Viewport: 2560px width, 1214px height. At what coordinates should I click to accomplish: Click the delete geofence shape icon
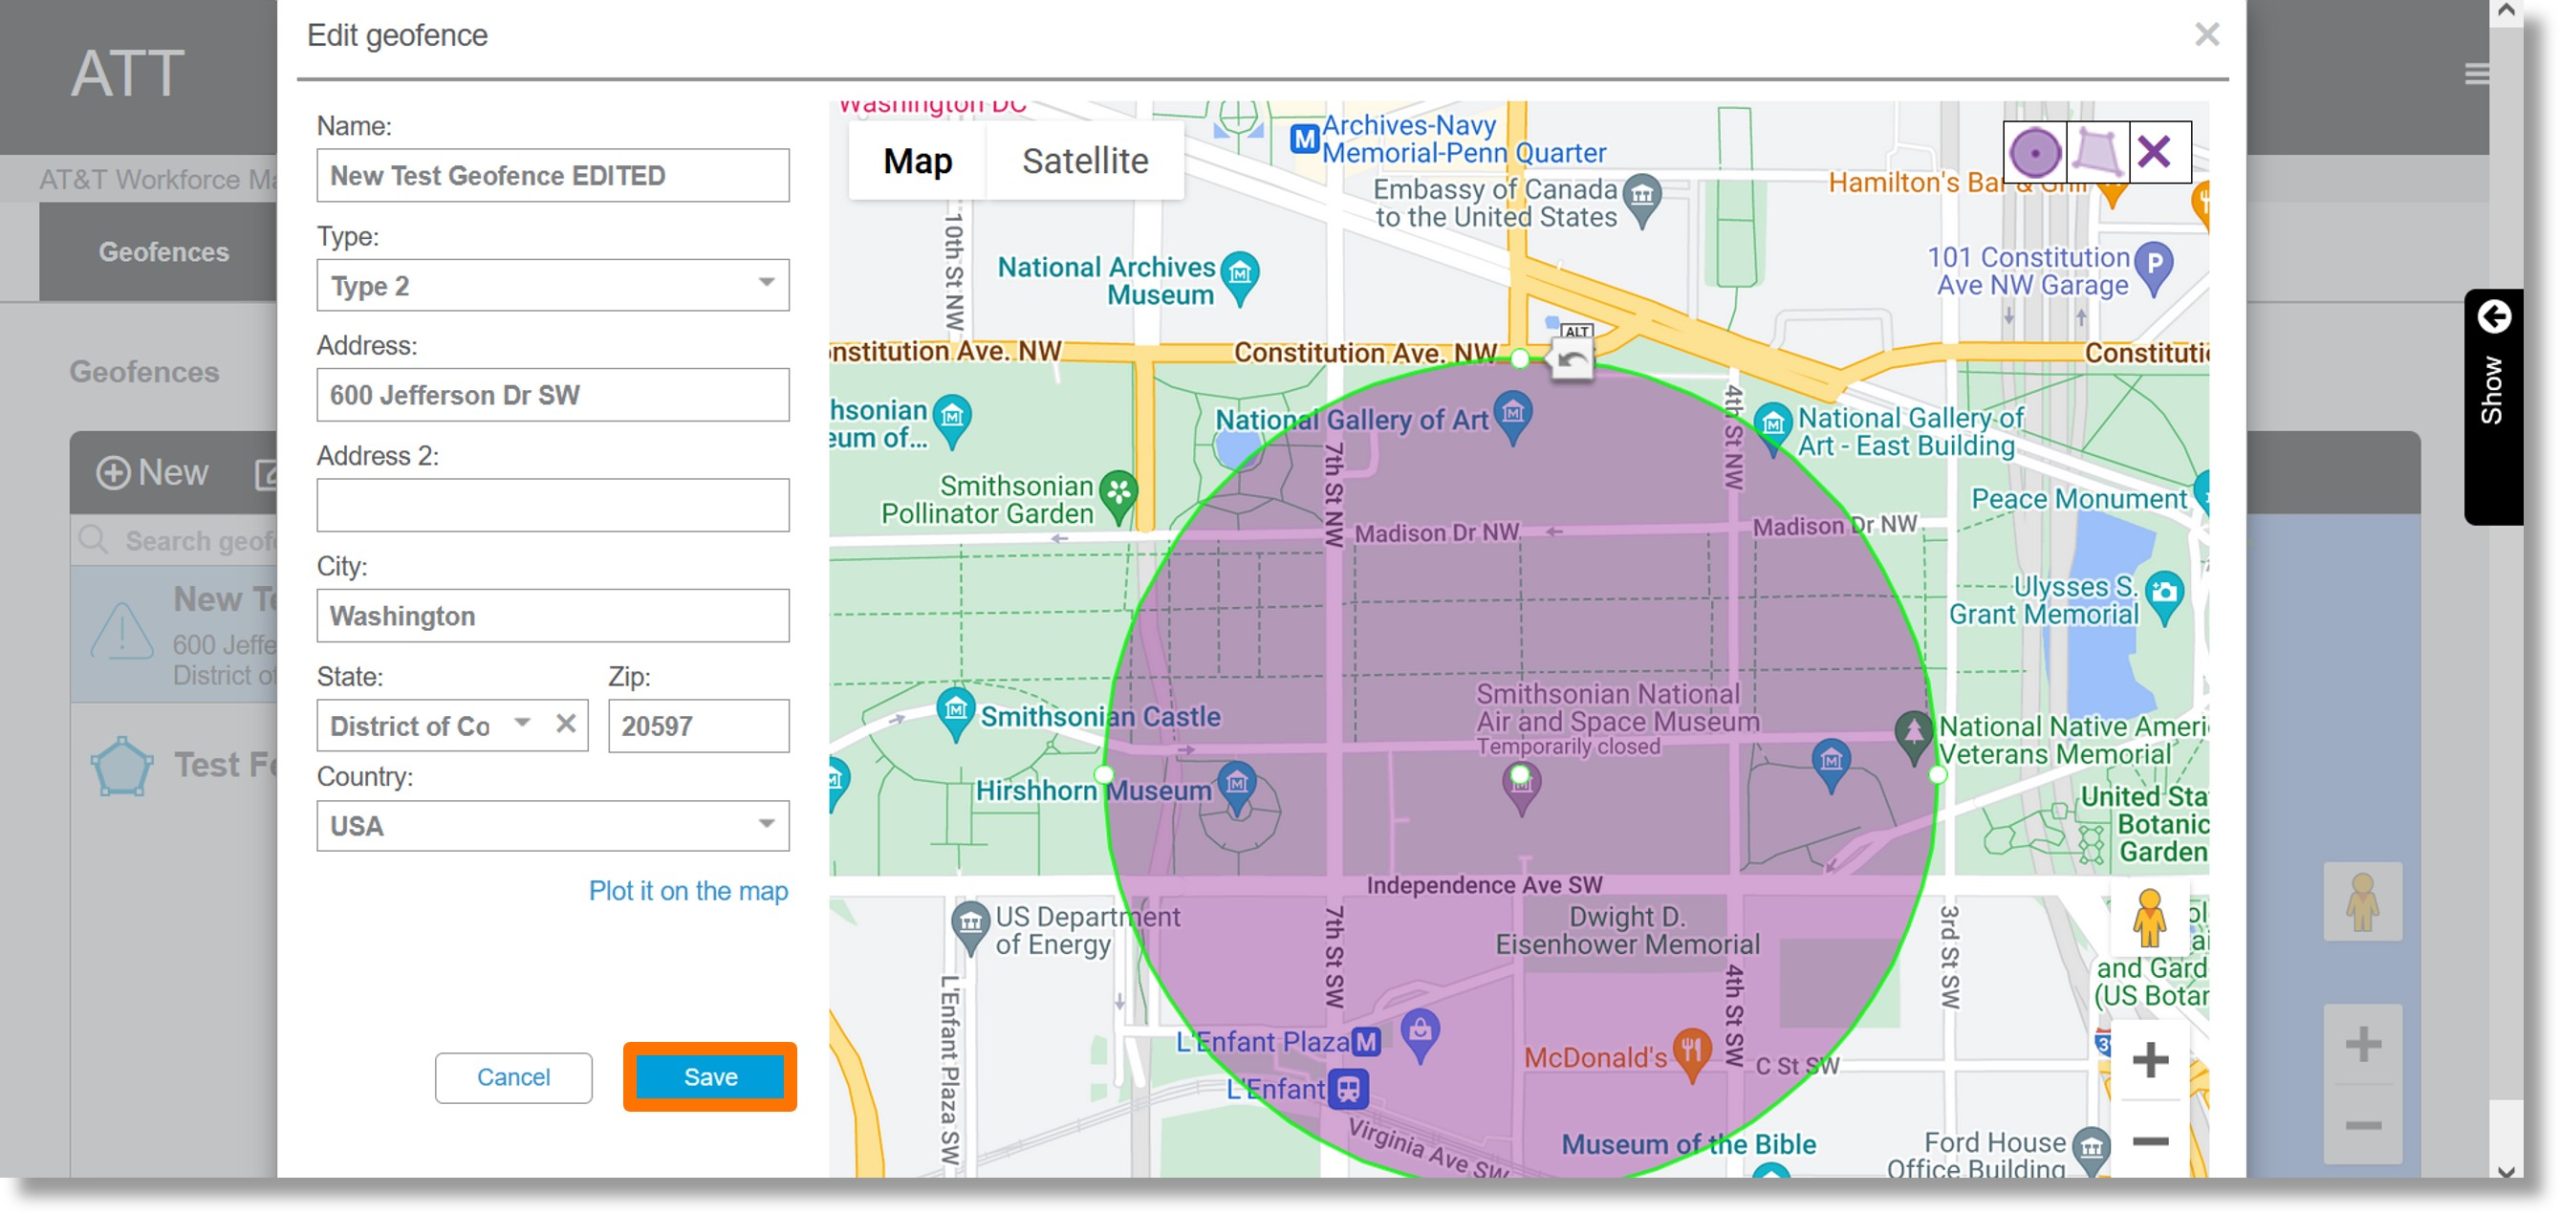coord(2157,152)
